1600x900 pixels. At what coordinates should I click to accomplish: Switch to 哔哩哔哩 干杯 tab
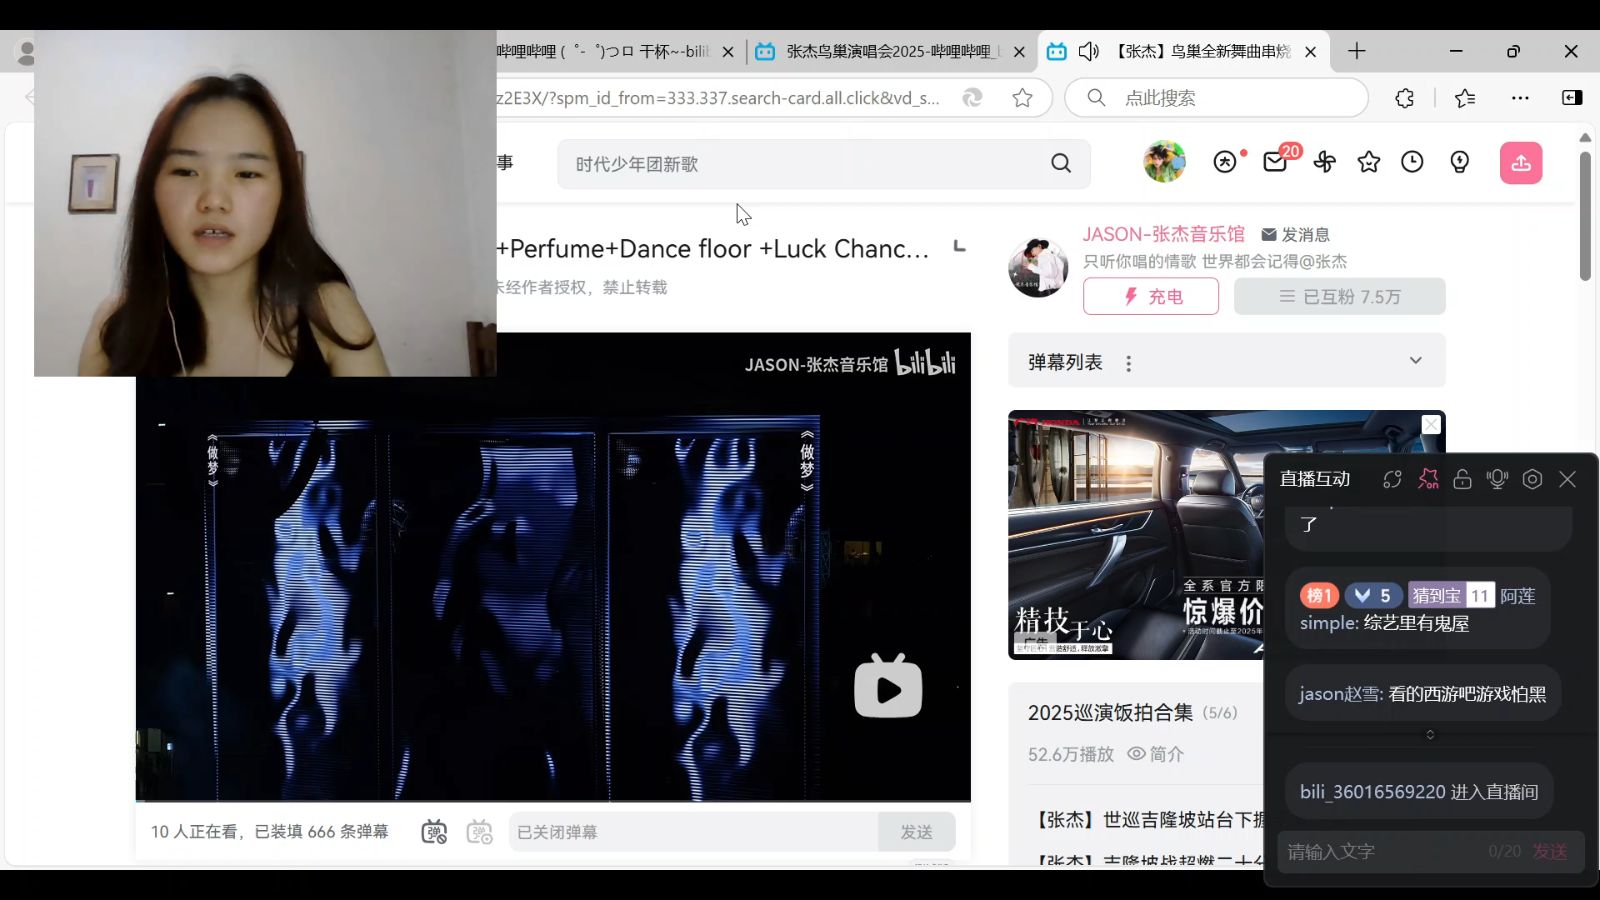tap(603, 51)
